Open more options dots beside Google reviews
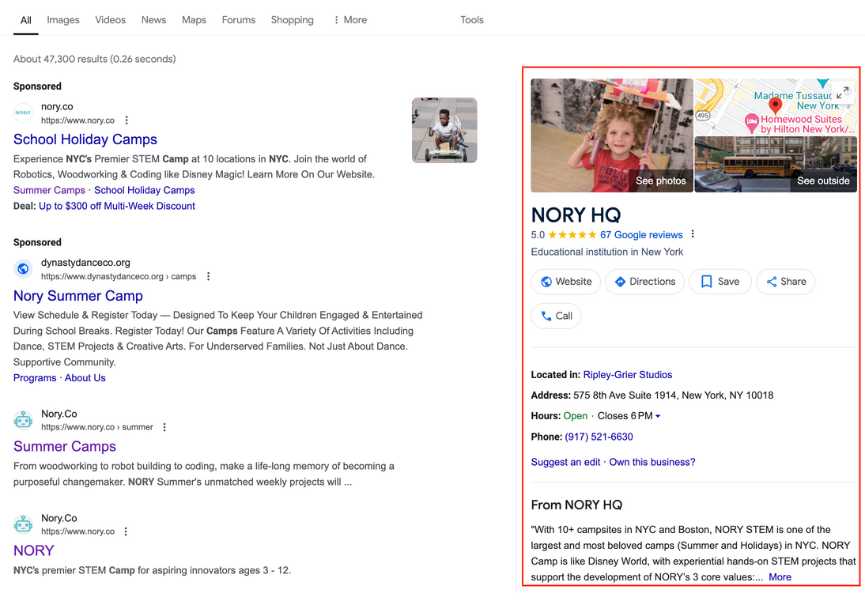Image resolution: width=865 pixels, height=600 pixels. (x=692, y=234)
